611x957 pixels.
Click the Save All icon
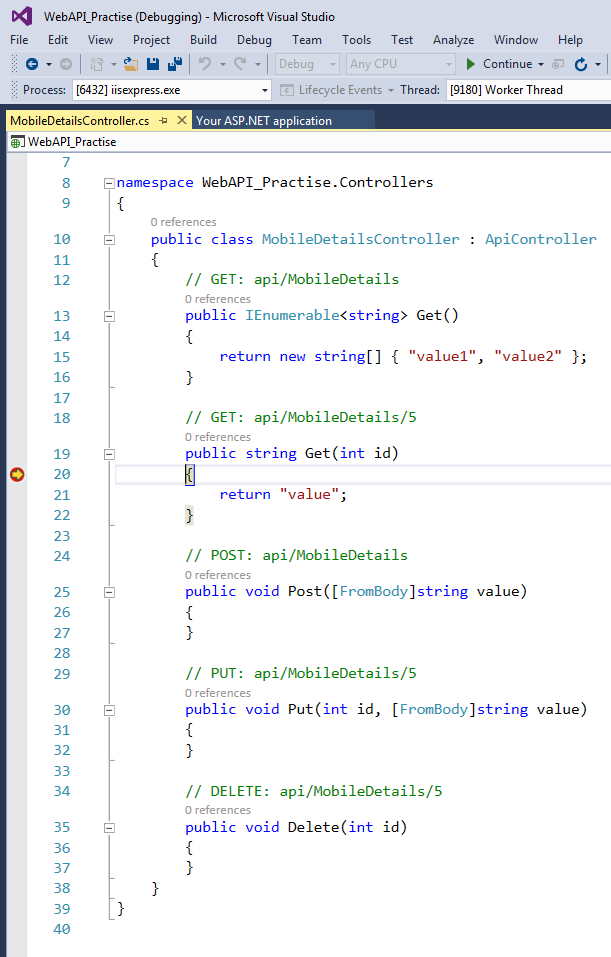(176, 64)
